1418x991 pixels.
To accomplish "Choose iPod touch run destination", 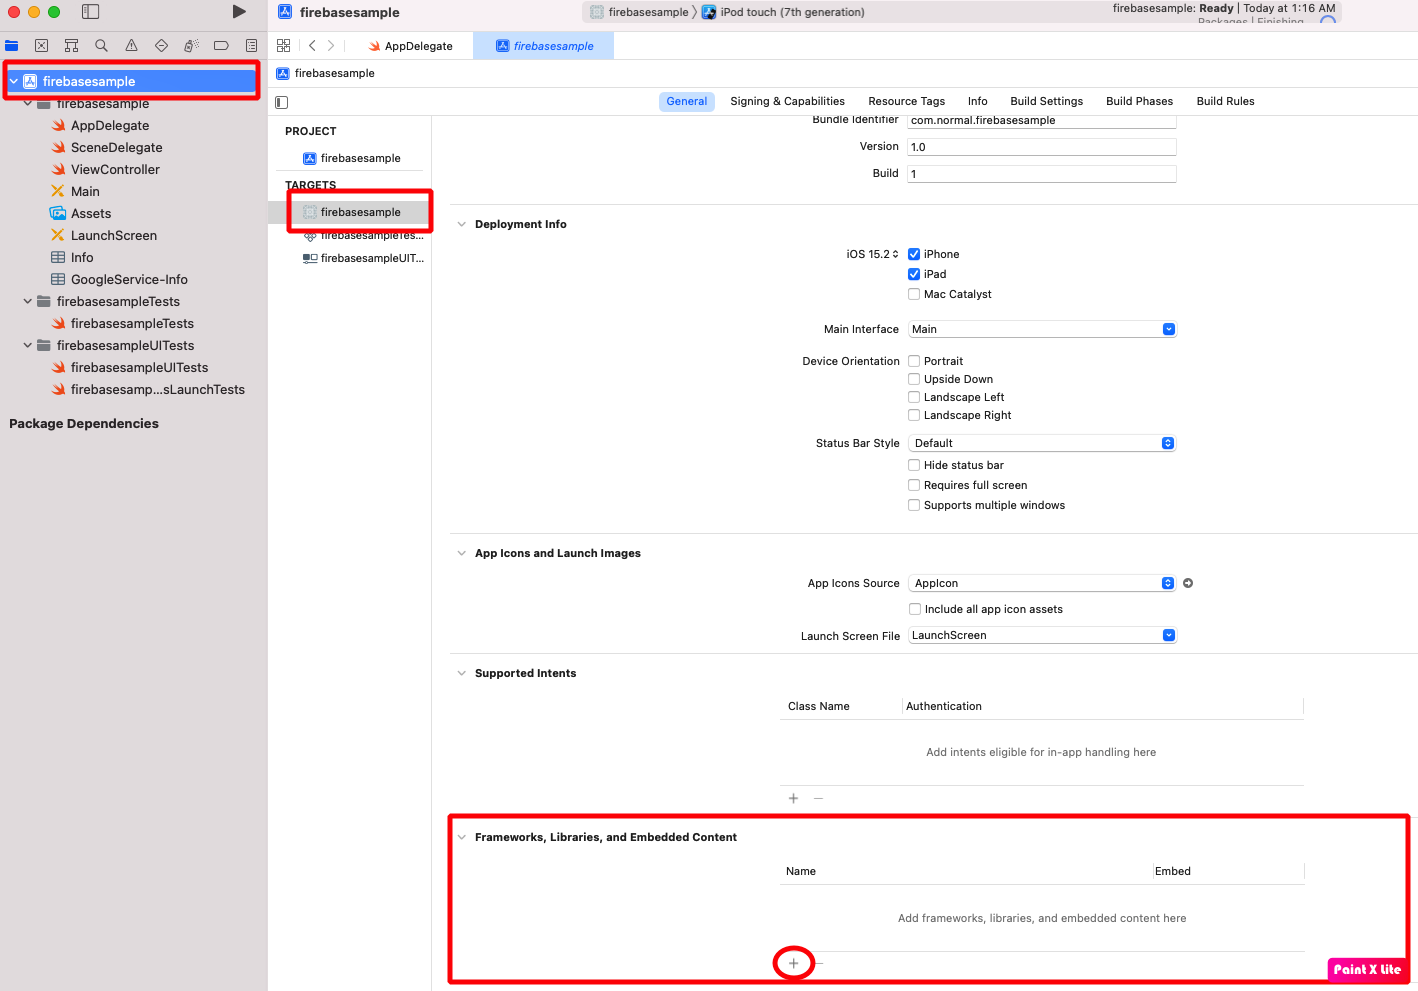I will [783, 12].
